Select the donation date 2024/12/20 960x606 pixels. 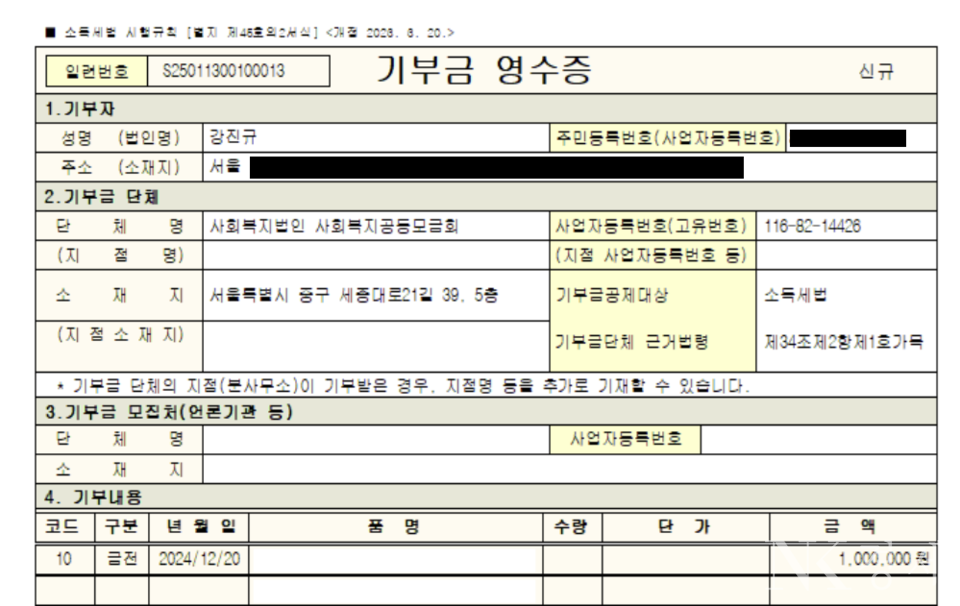point(199,559)
